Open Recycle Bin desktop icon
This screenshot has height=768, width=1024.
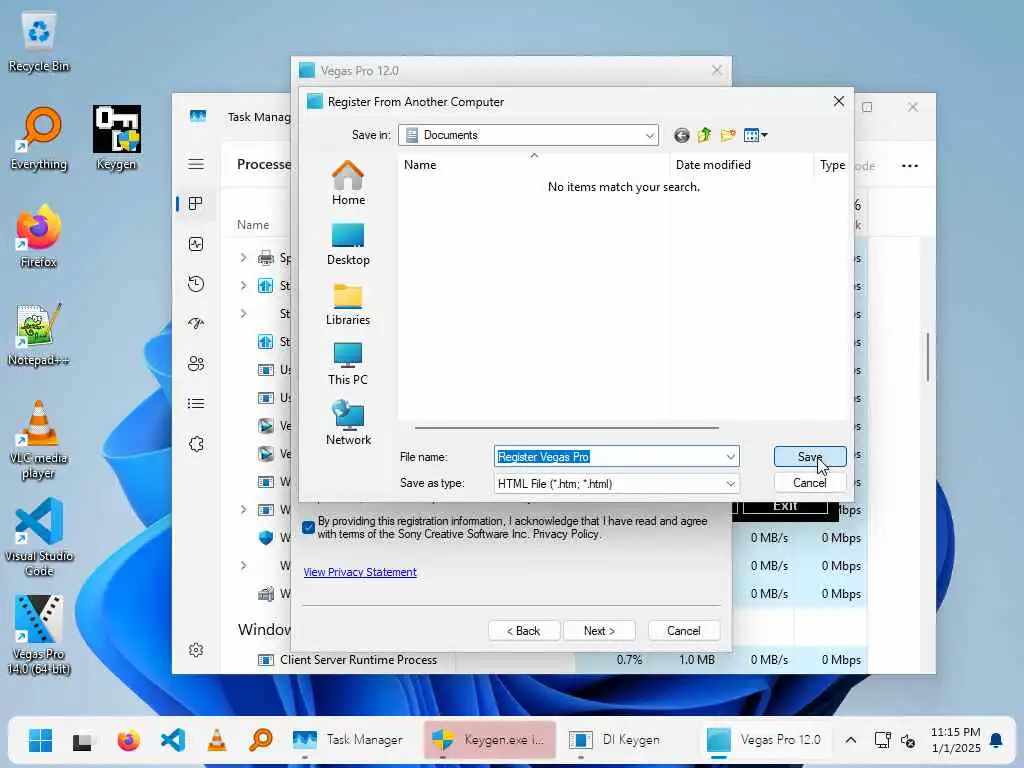39,43
